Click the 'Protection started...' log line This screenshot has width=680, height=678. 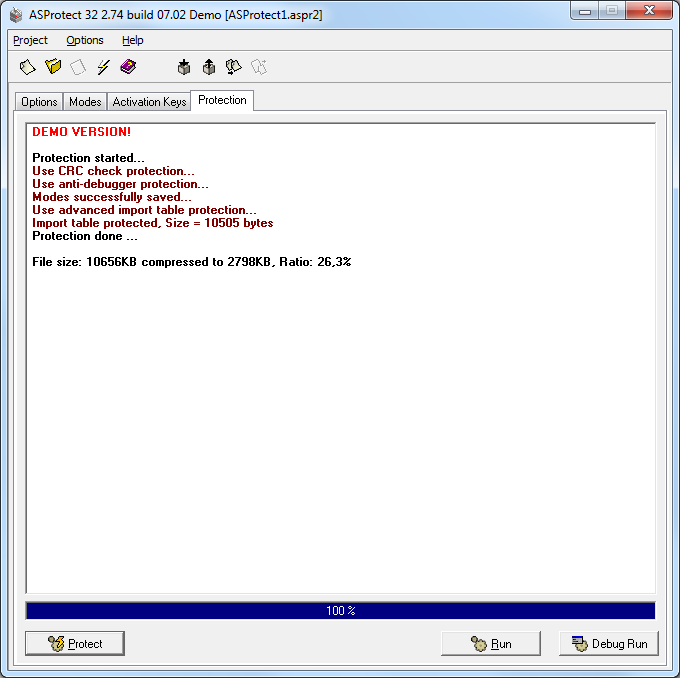pyautogui.click(x=88, y=158)
